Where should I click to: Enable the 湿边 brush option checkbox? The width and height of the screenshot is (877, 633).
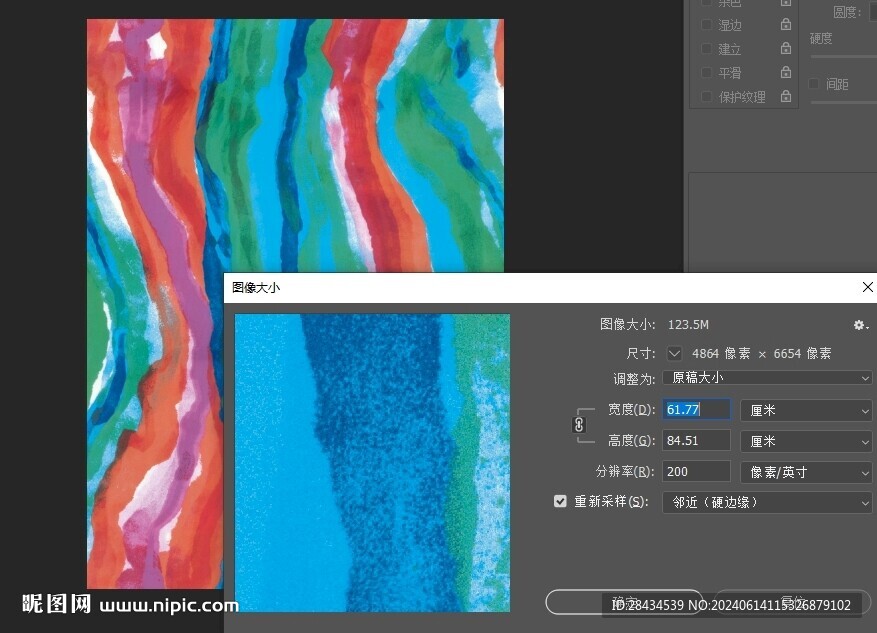(706, 25)
